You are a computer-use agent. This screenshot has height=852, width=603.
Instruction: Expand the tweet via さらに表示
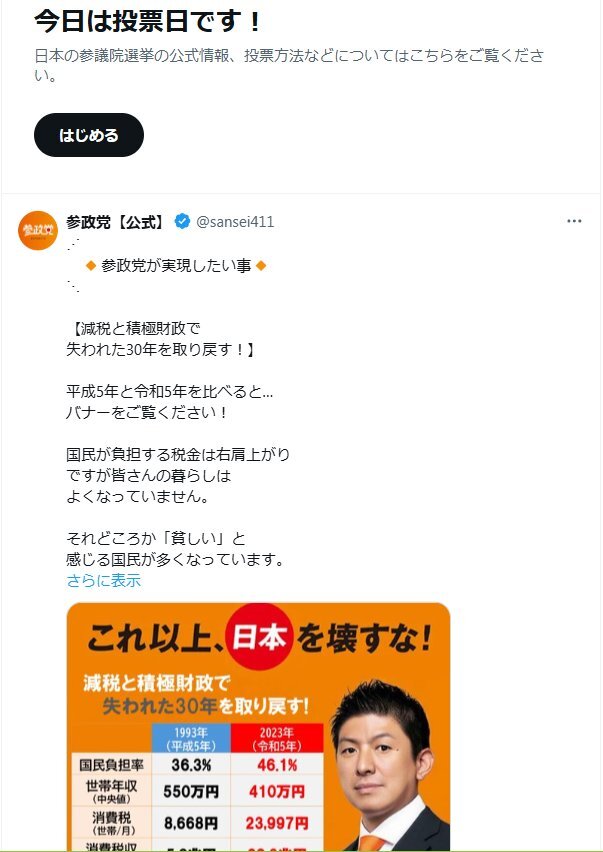tap(104, 580)
